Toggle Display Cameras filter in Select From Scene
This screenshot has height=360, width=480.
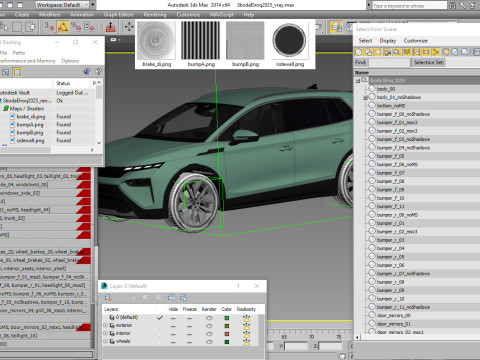pyautogui.click(x=388, y=52)
